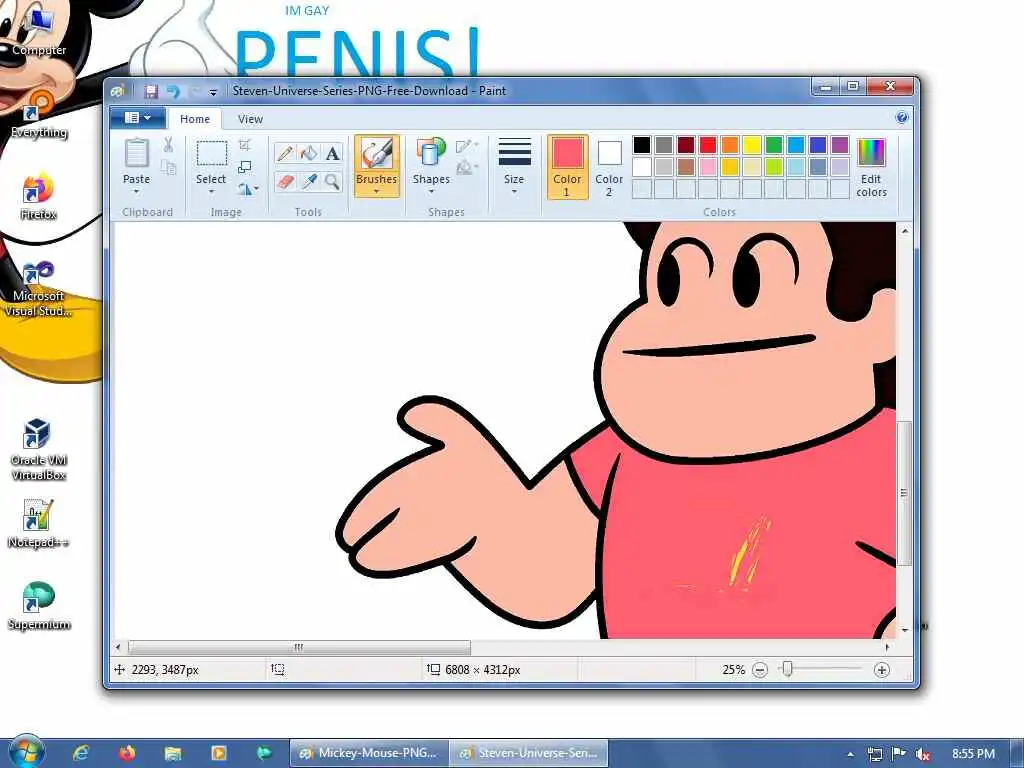The height and width of the screenshot is (768, 1024).
Task: Open Internet Explorer from the taskbar
Action: click(81, 753)
